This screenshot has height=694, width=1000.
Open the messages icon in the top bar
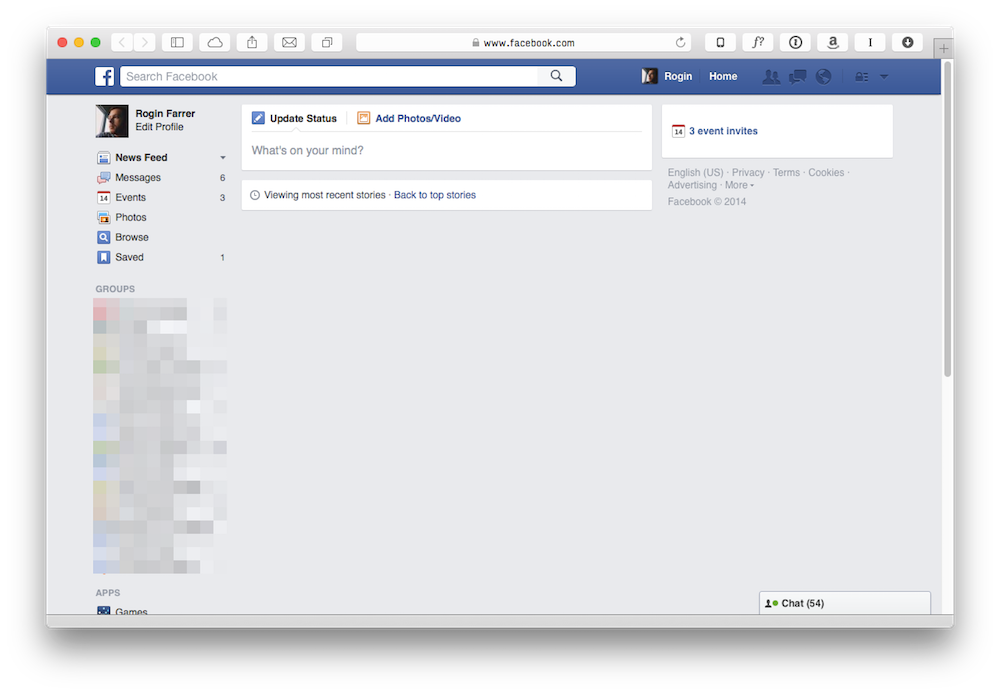pyautogui.click(x=797, y=77)
